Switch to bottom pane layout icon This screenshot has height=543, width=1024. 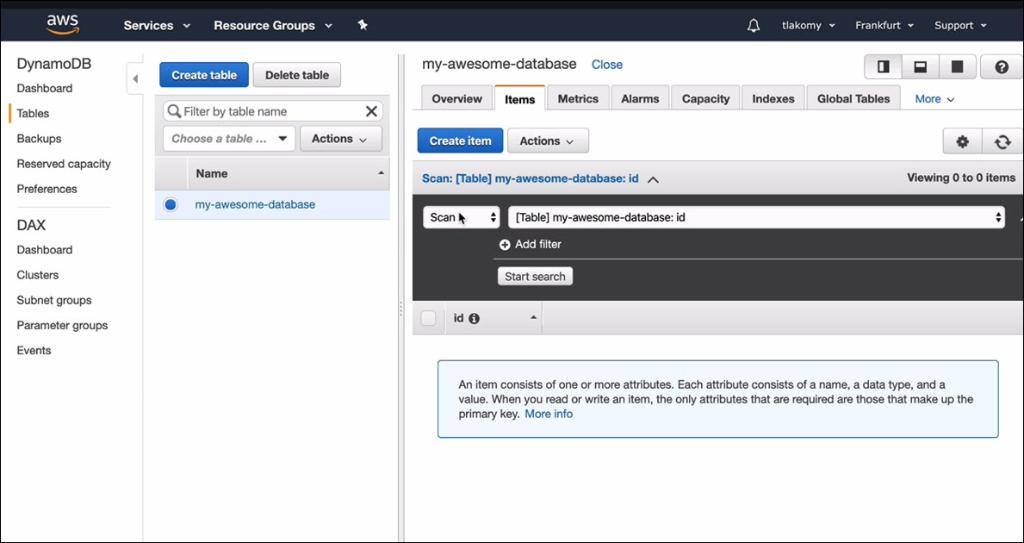pyautogui.click(x=920, y=67)
